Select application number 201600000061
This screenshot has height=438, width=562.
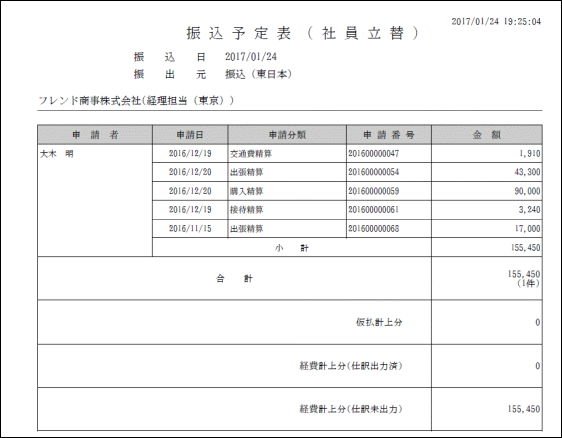click(x=373, y=210)
